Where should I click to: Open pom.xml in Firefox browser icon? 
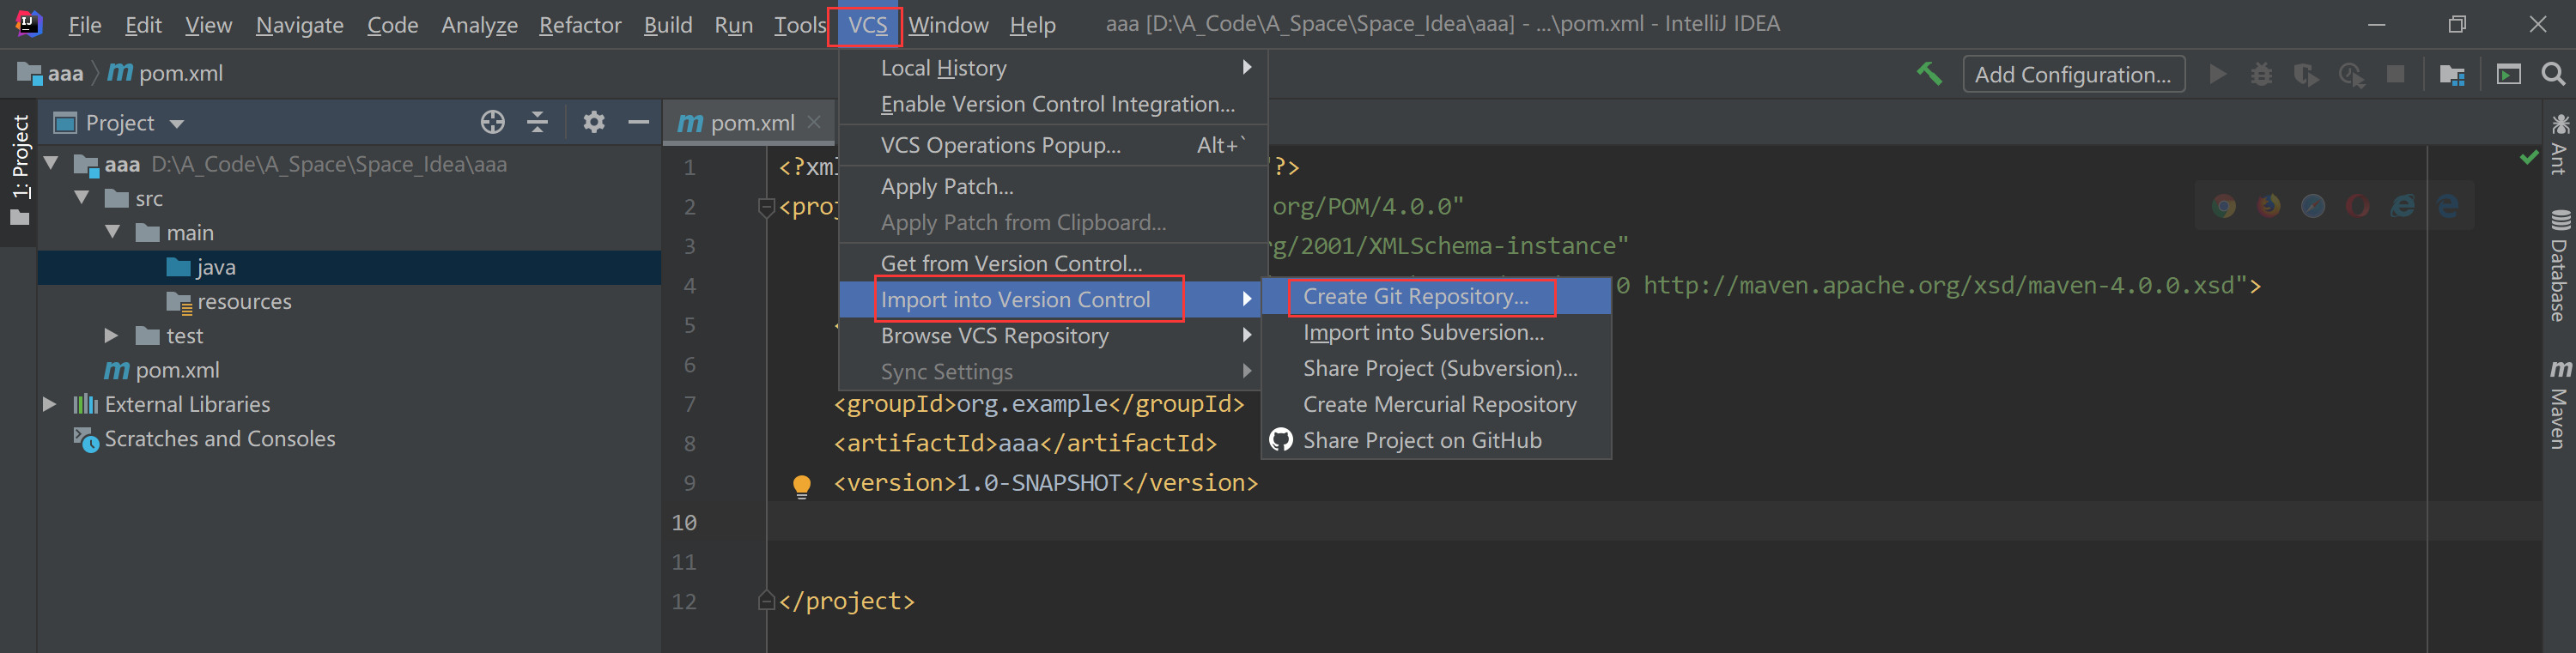tap(2269, 206)
